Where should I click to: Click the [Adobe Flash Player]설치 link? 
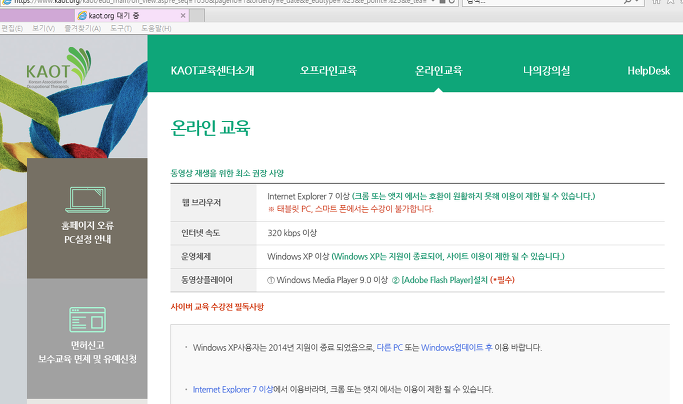pos(444,280)
